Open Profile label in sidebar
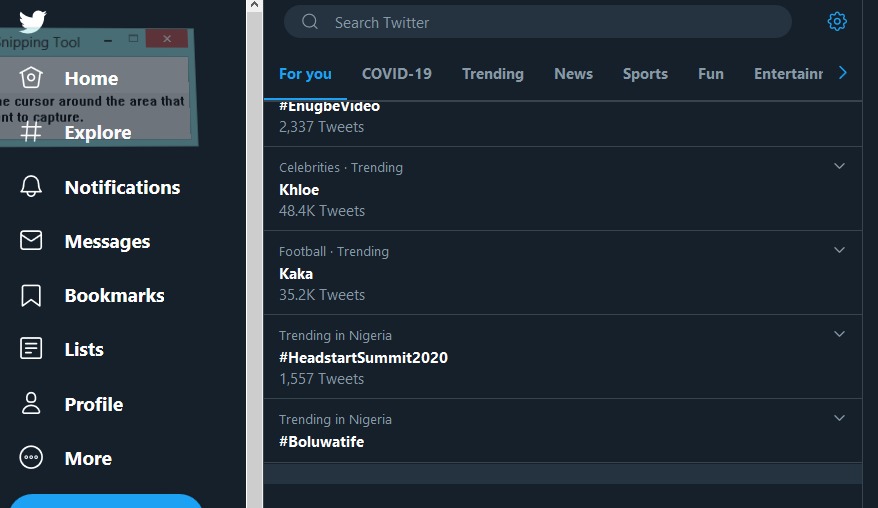The width and height of the screenshot is (878, 508). 94,404
